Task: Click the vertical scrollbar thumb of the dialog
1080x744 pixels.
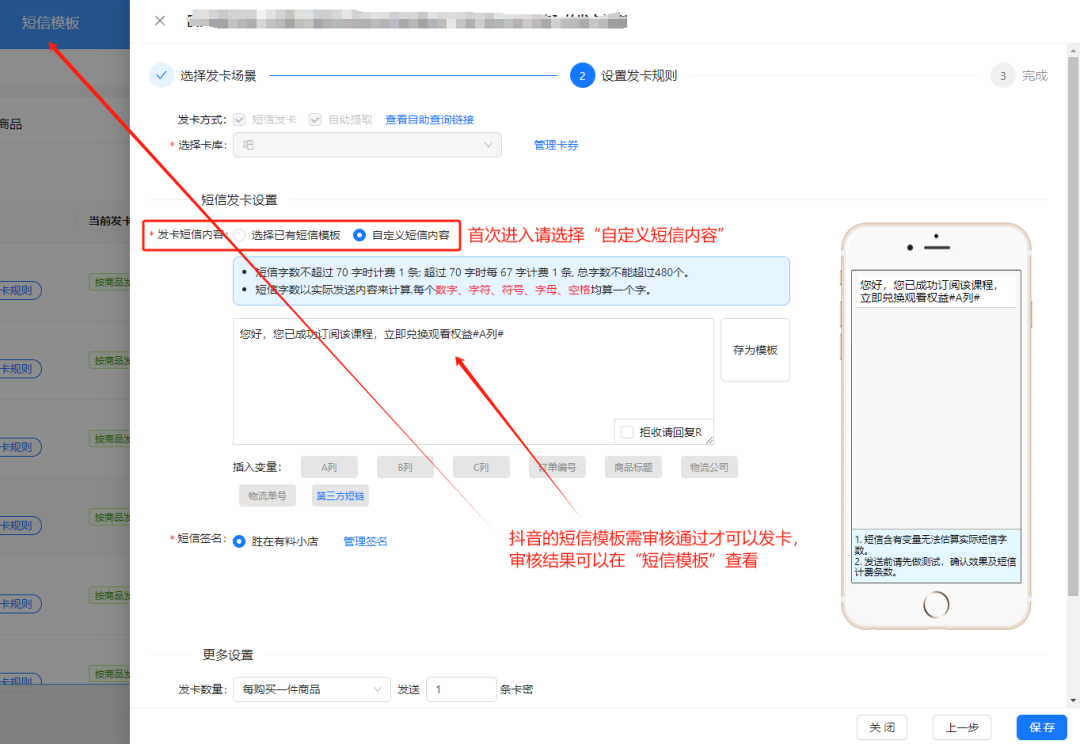Action: [x=1073, y=327]
